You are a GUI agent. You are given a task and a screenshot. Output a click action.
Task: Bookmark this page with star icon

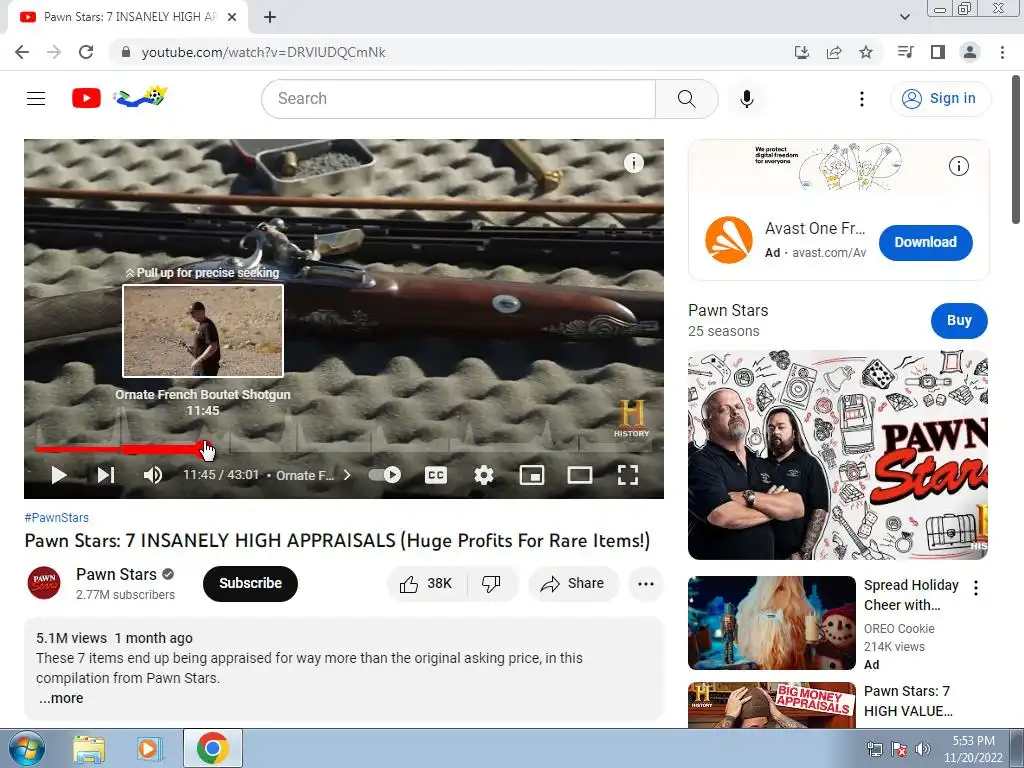coord(865,52)
